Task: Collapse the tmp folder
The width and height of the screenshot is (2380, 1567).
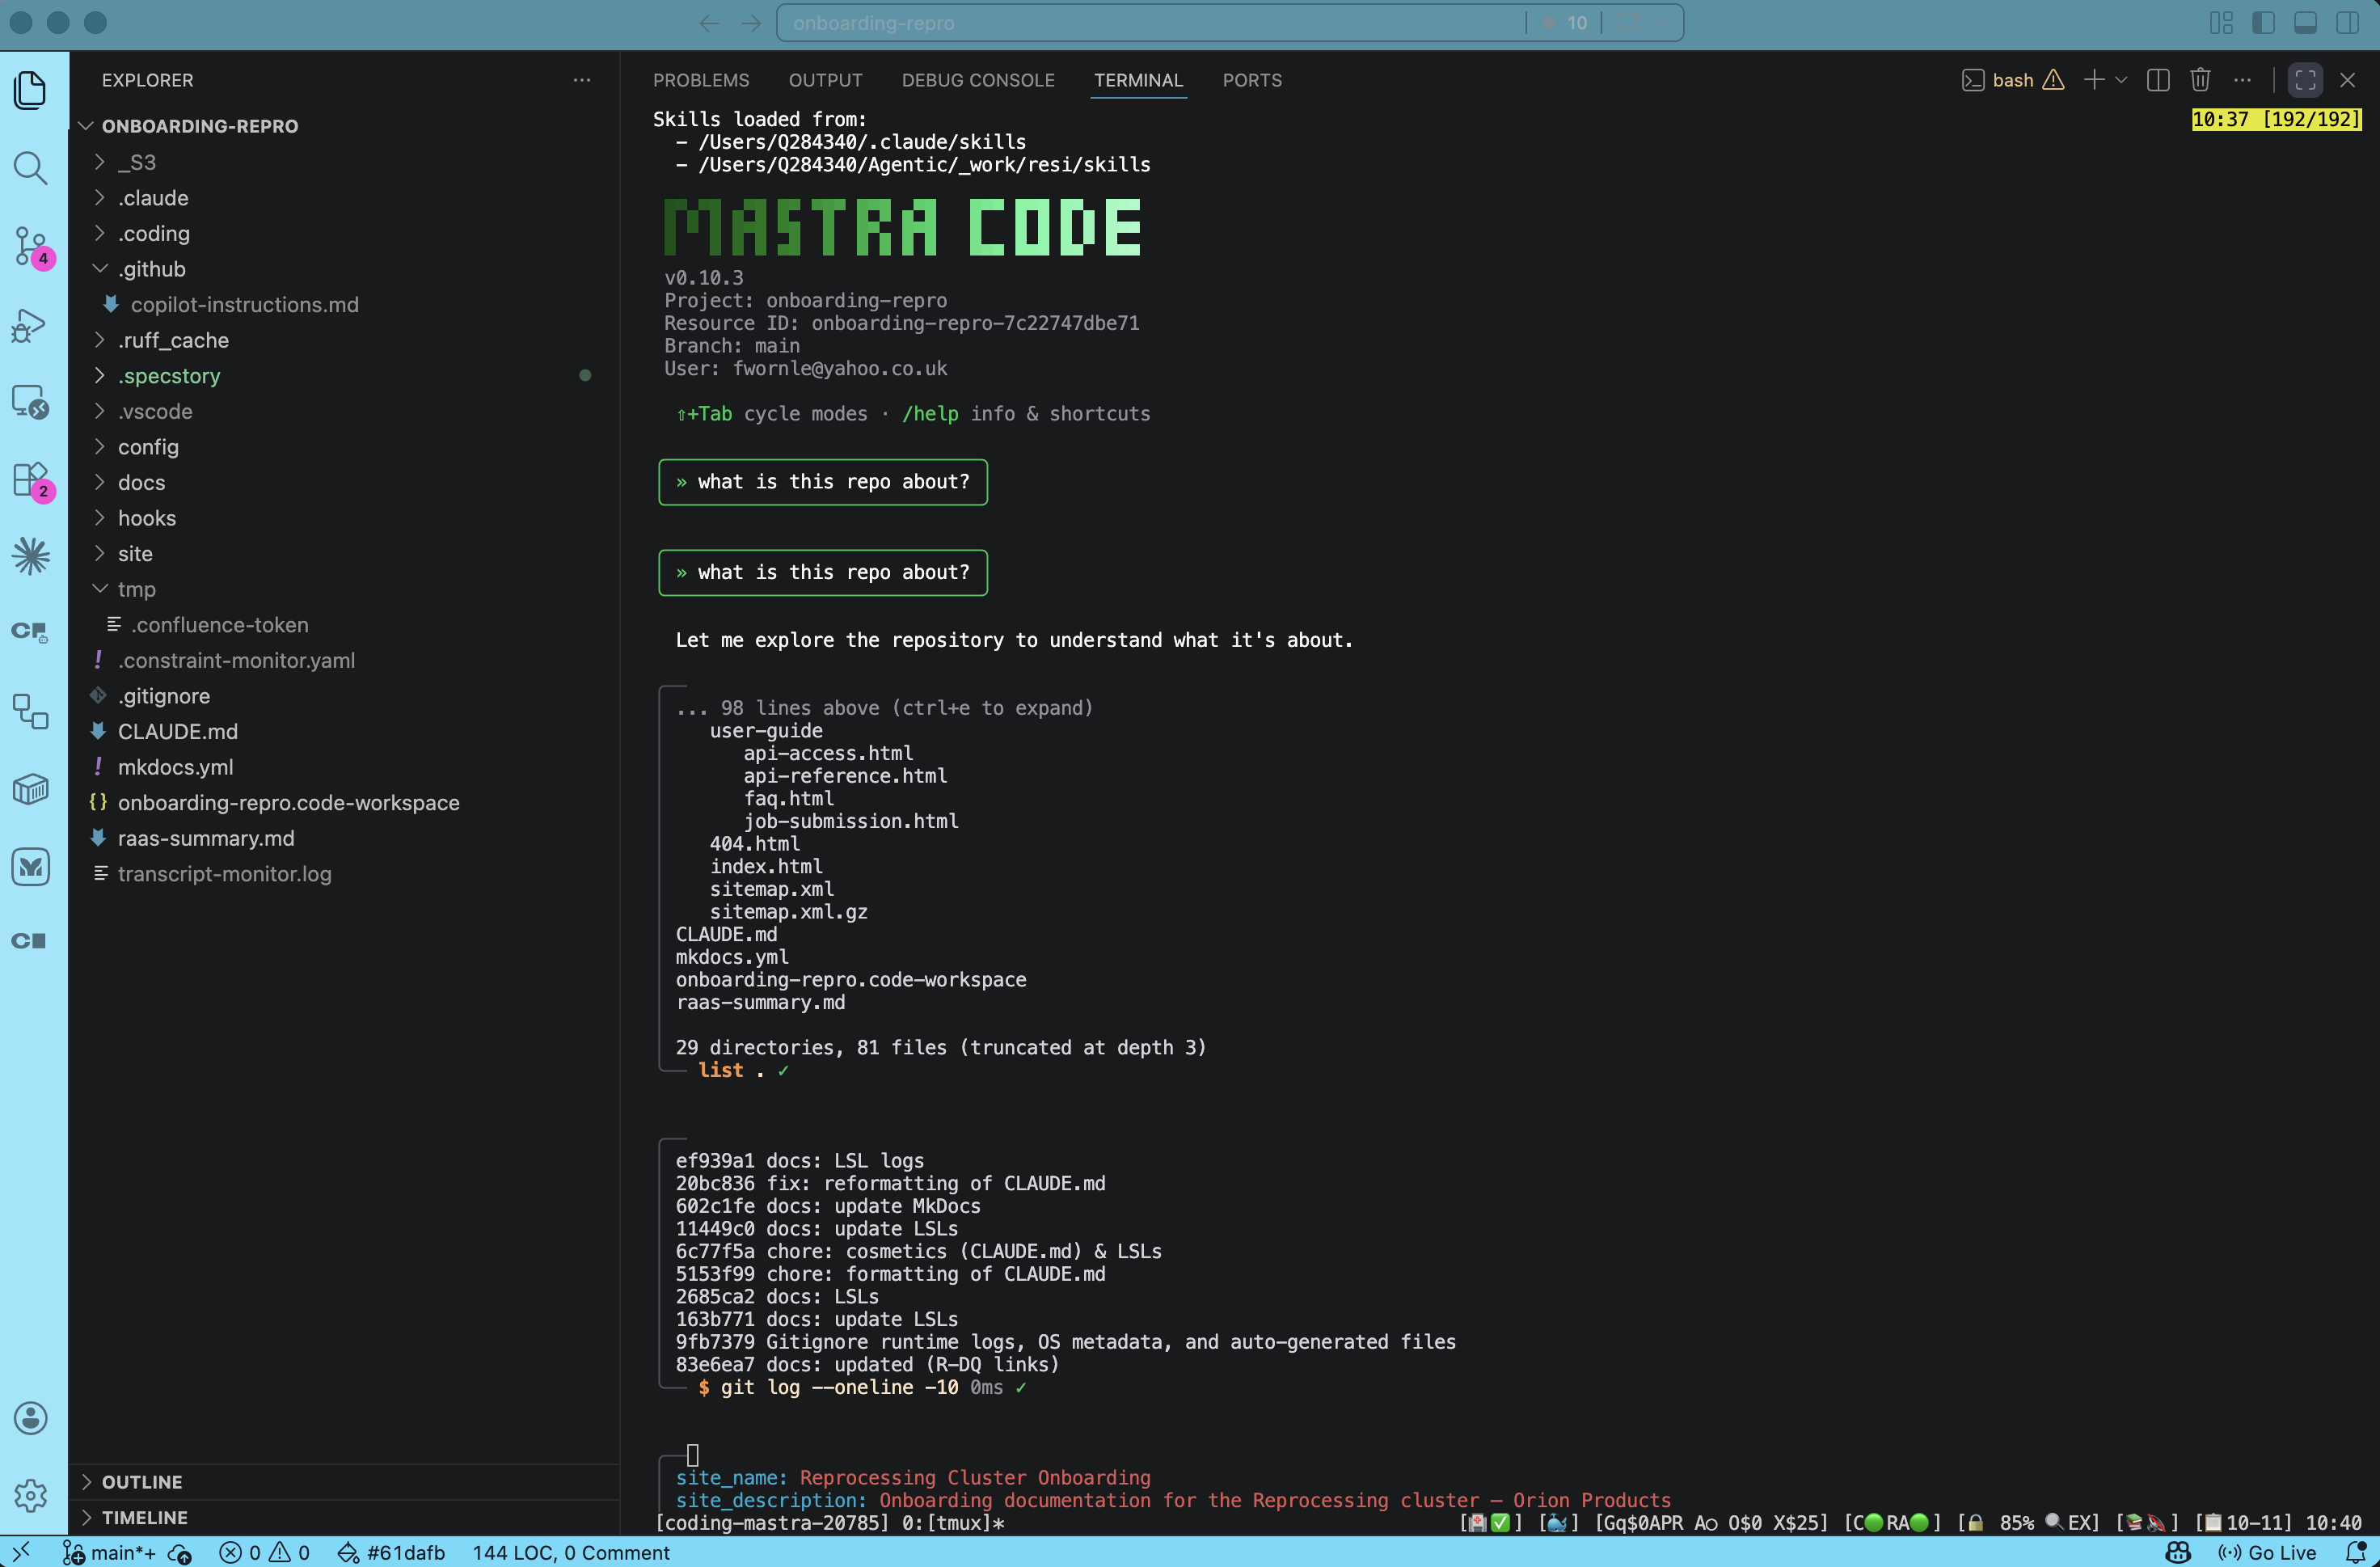Action: point(344,589)
